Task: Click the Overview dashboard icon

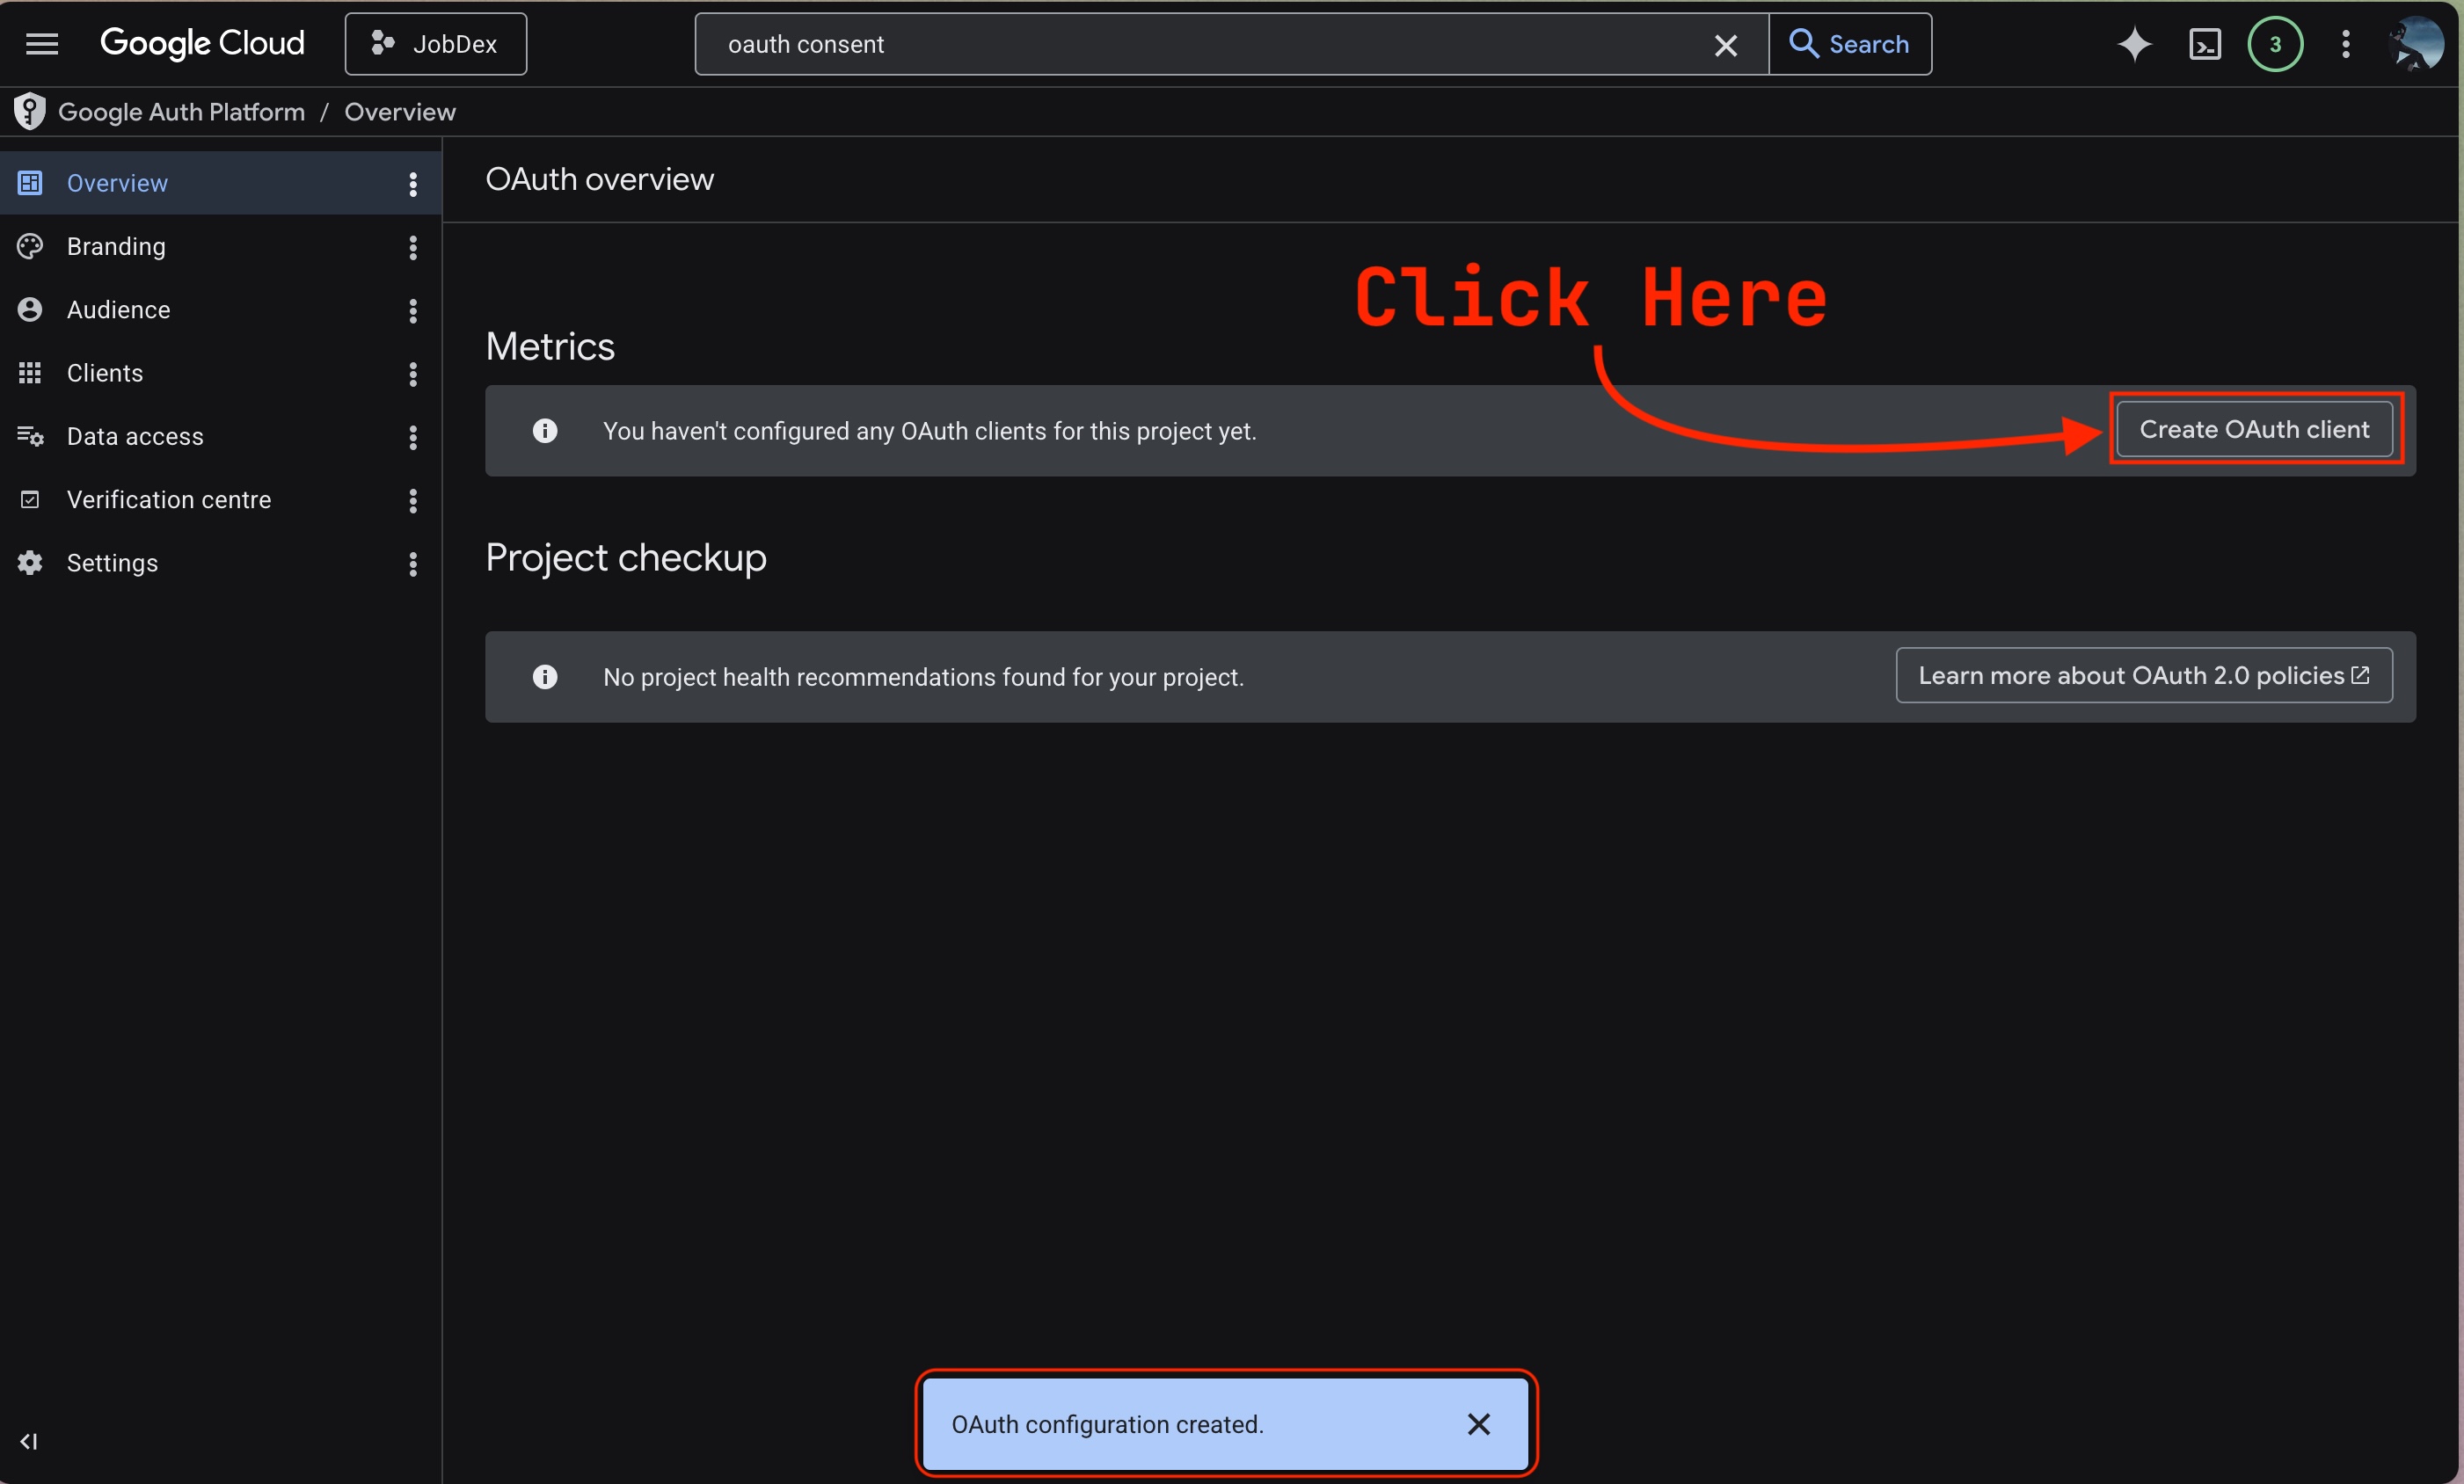Action: 30,183
